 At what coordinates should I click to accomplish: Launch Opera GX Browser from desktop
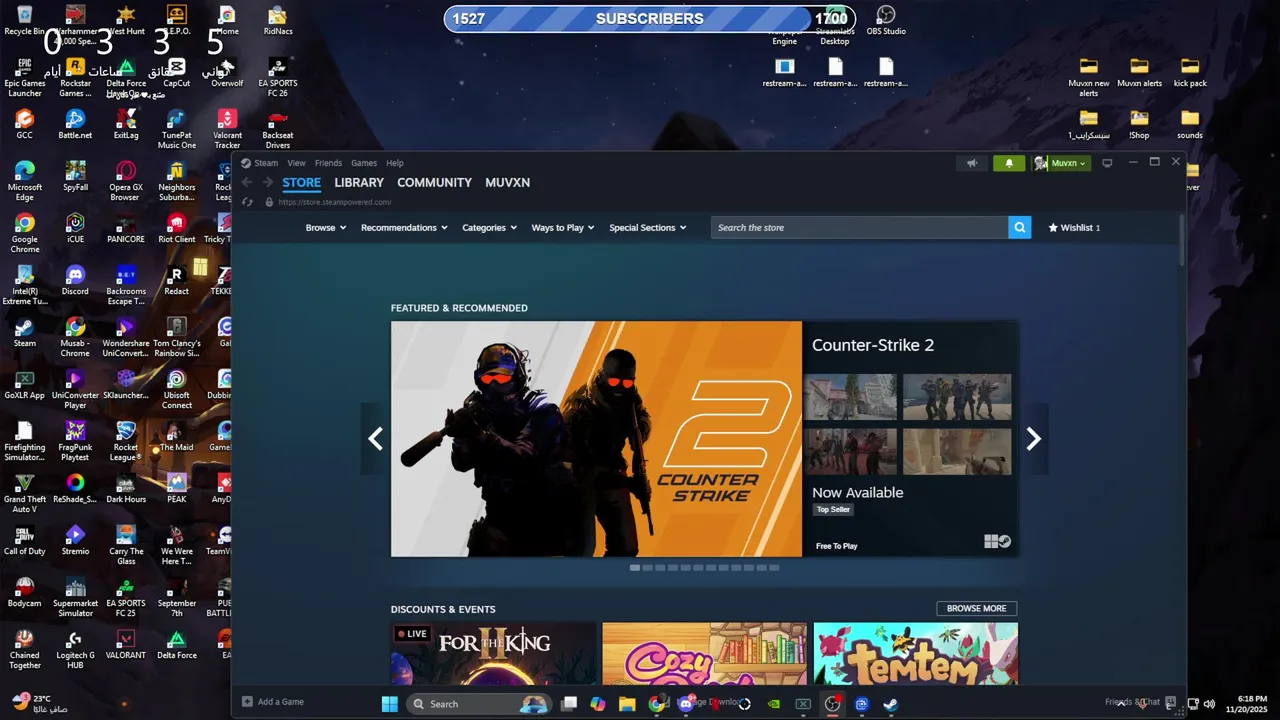click(x=125, y=181)
